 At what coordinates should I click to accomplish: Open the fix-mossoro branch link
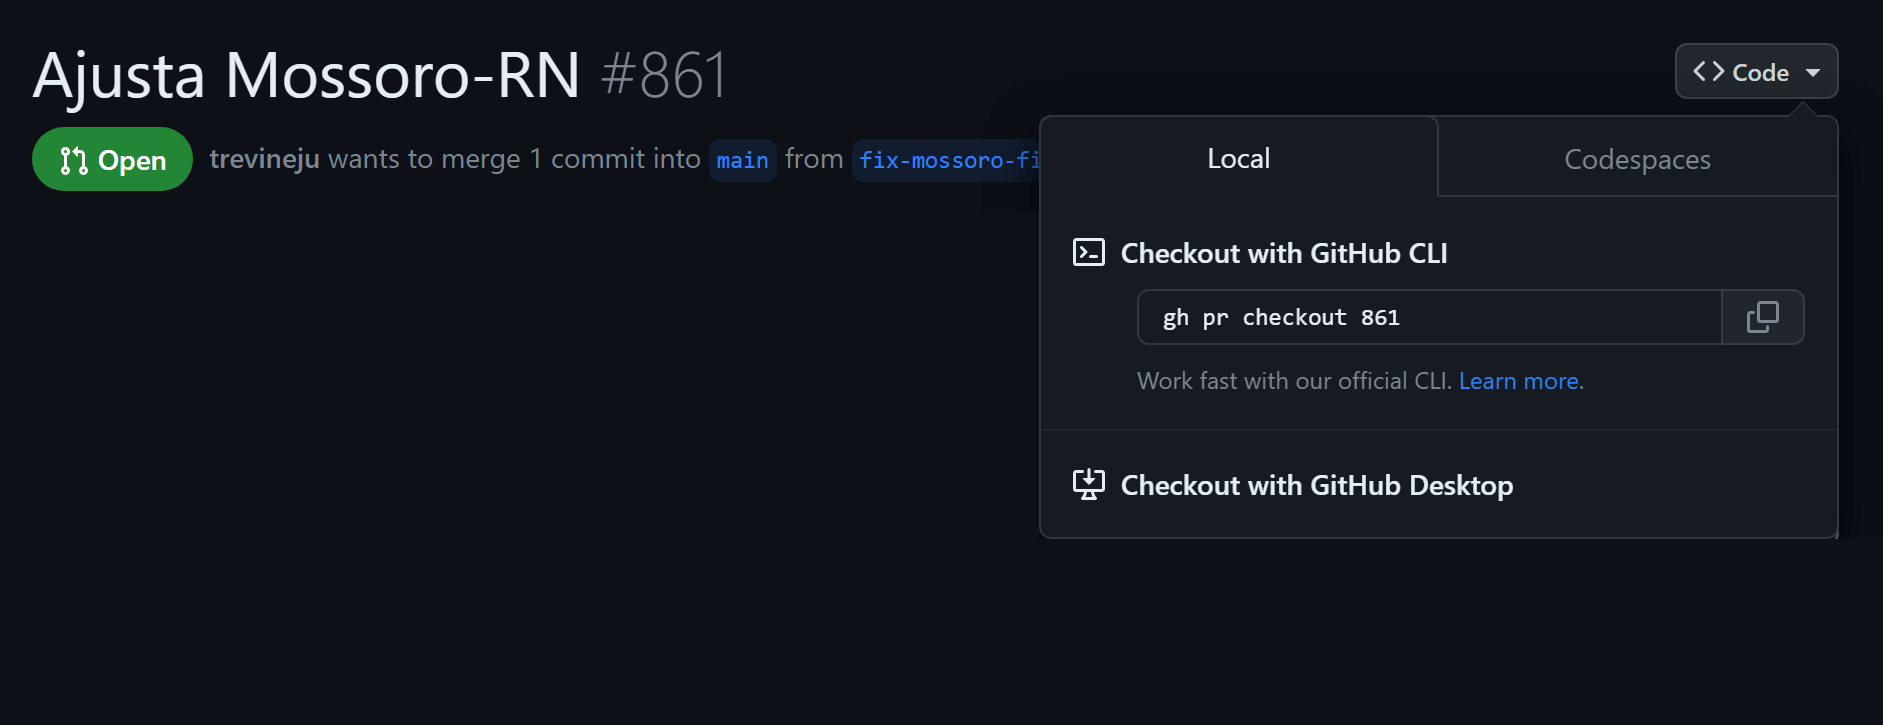click(x=947, y=160)
